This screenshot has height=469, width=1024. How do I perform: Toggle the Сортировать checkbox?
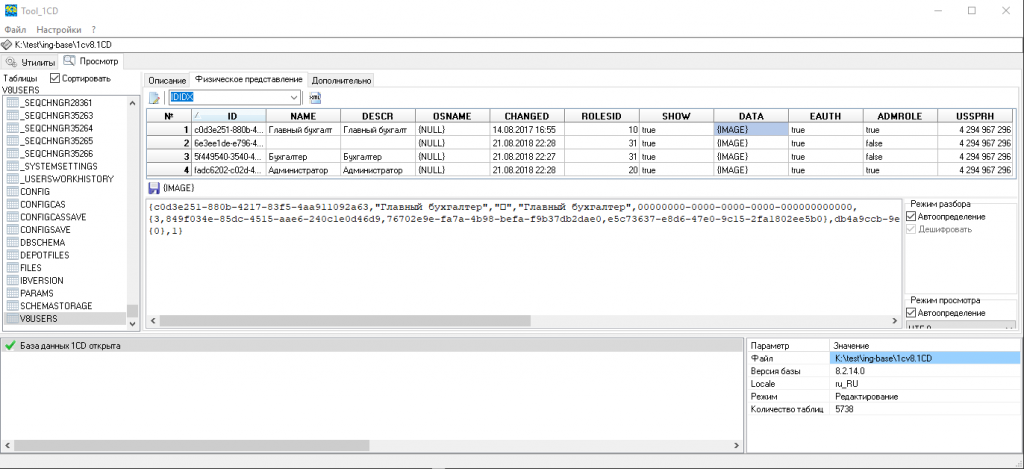(55, 78)
